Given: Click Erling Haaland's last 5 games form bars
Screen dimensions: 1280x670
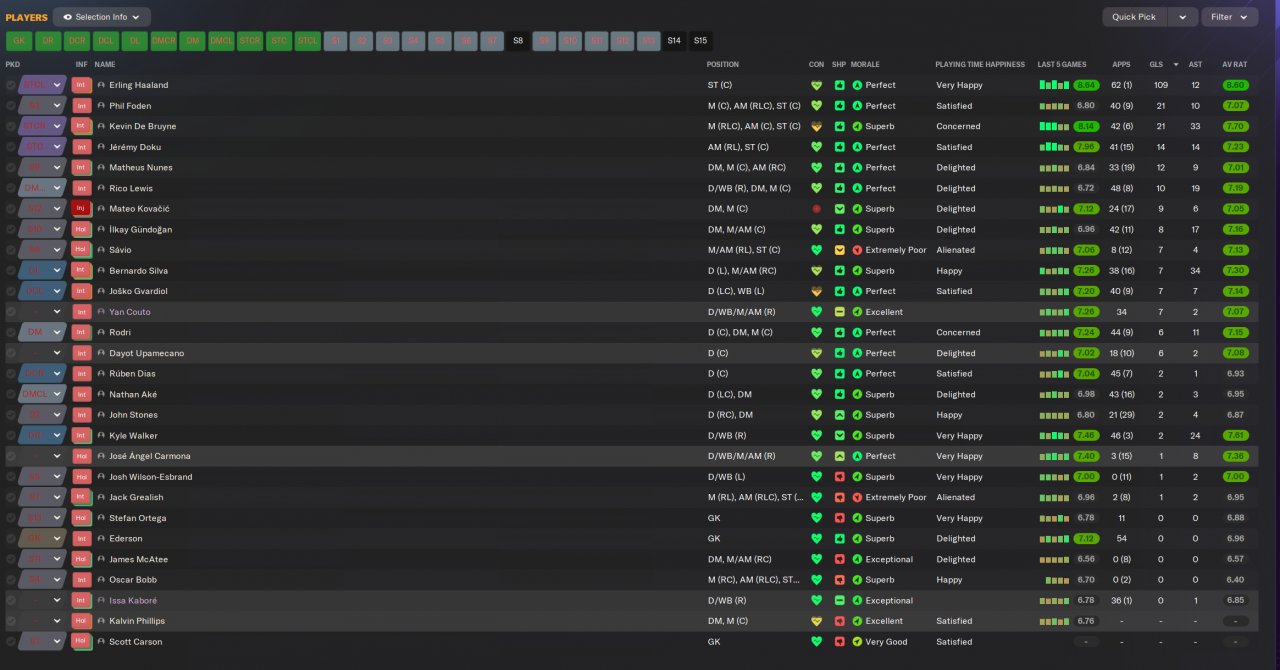Looking at the screenshot, I should click(1054, 85).
